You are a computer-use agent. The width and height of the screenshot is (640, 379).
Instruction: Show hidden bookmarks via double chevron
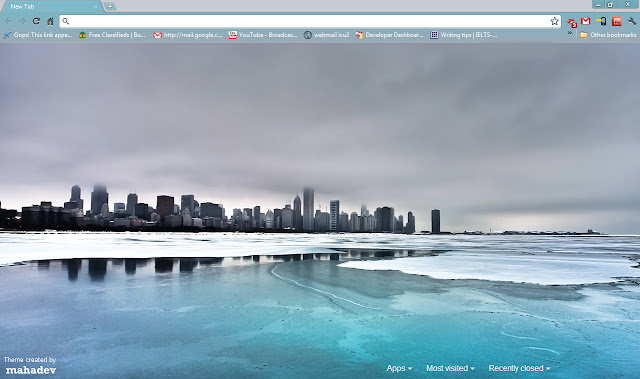coord(570,33)
